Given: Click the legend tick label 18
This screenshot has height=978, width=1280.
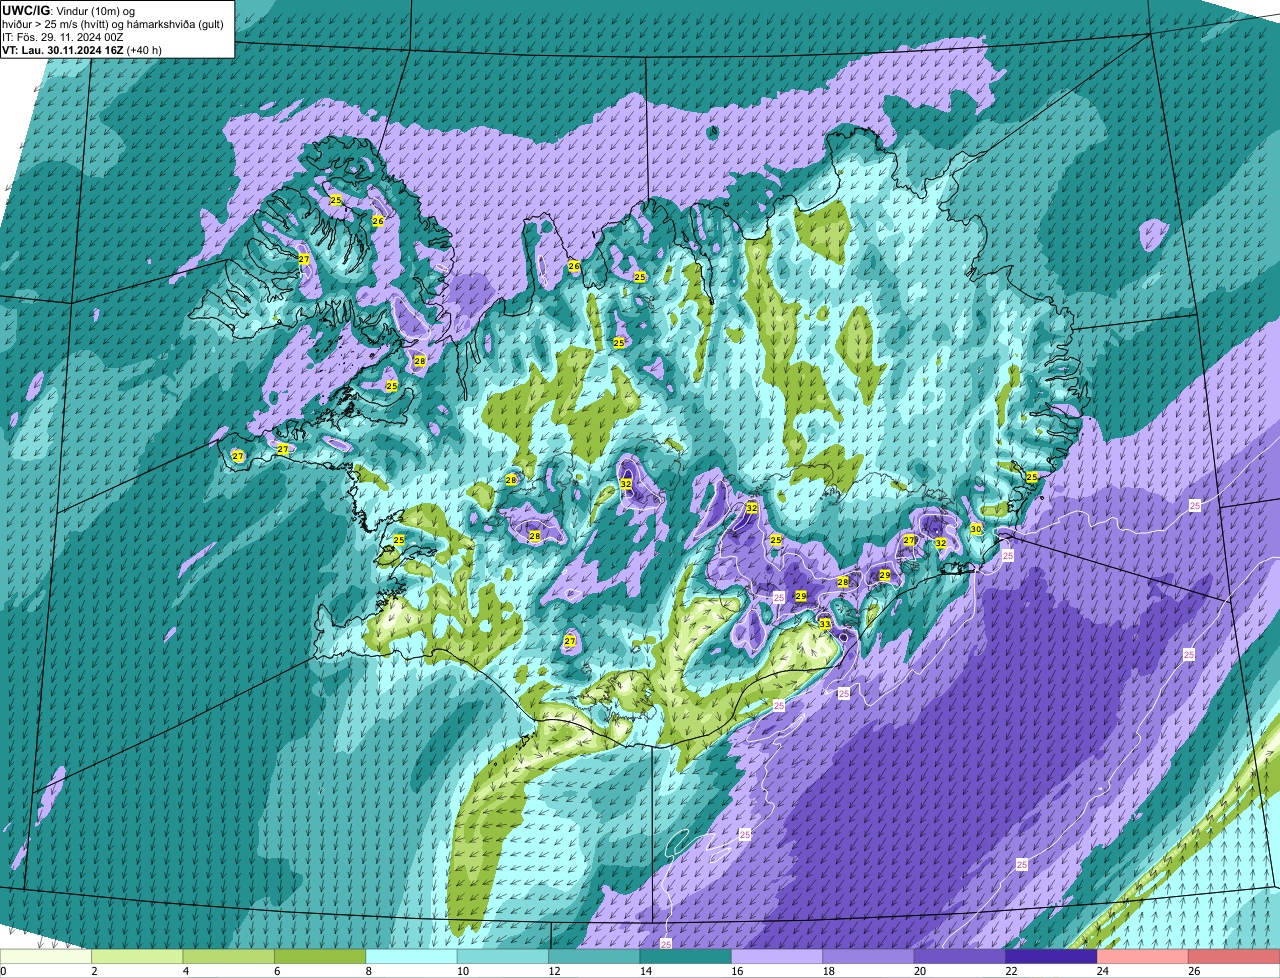Looking at the screenshot, I should click(827, 971).
